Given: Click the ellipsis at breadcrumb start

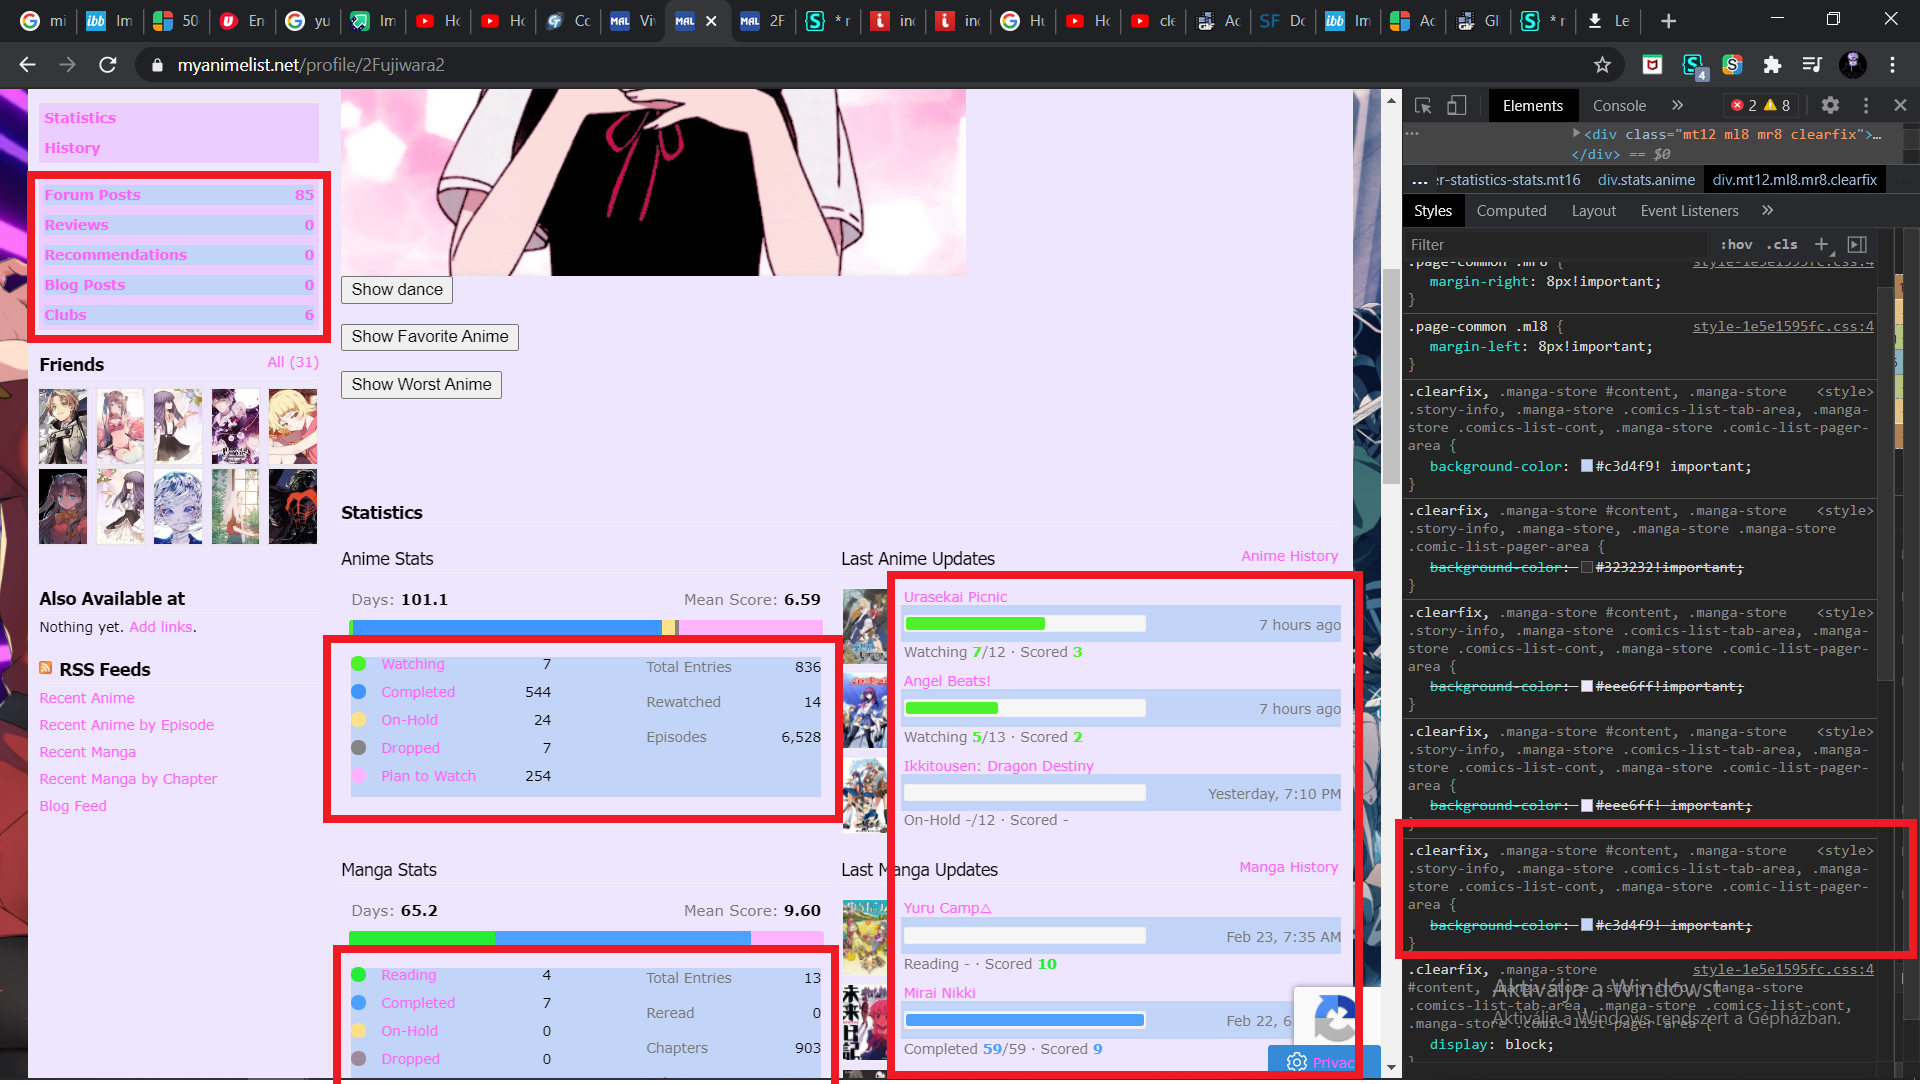Looking at the screenshot, I should coord(1419,181).
